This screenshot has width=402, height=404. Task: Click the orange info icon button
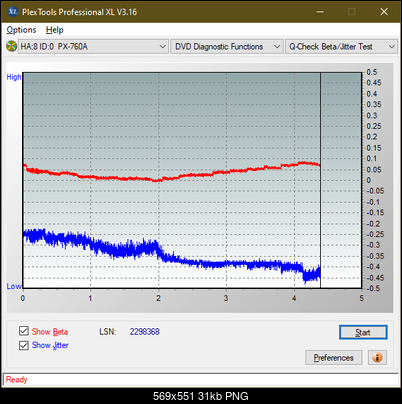pos(377,358)
